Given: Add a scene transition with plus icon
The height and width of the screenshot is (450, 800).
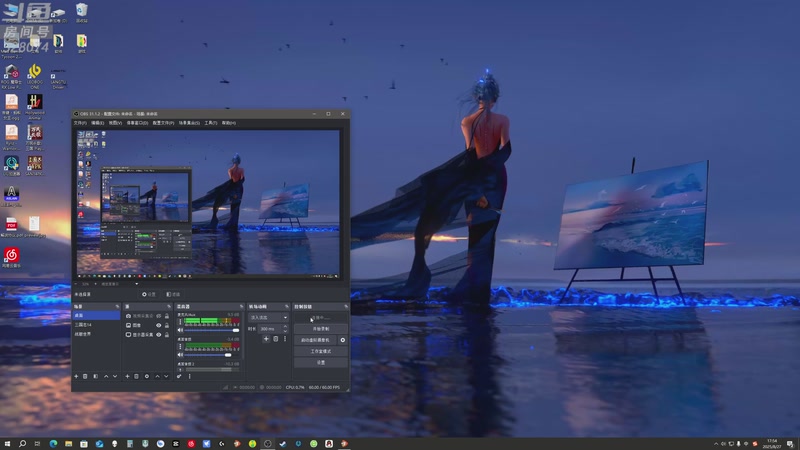Looking at the screenshot, I should pos(266,339).
